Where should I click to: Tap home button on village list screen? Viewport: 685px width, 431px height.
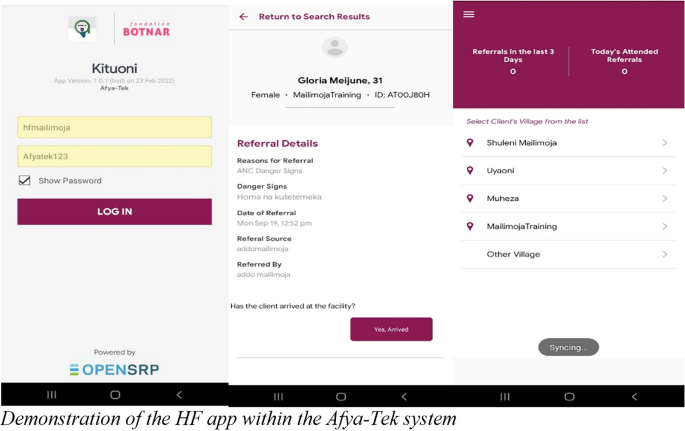point(569,397)
